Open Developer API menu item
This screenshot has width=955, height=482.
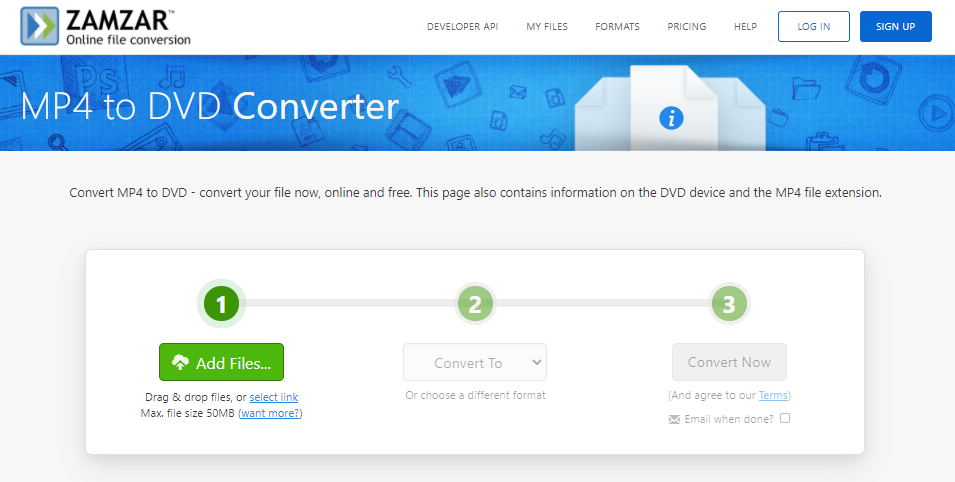point(462,27)
